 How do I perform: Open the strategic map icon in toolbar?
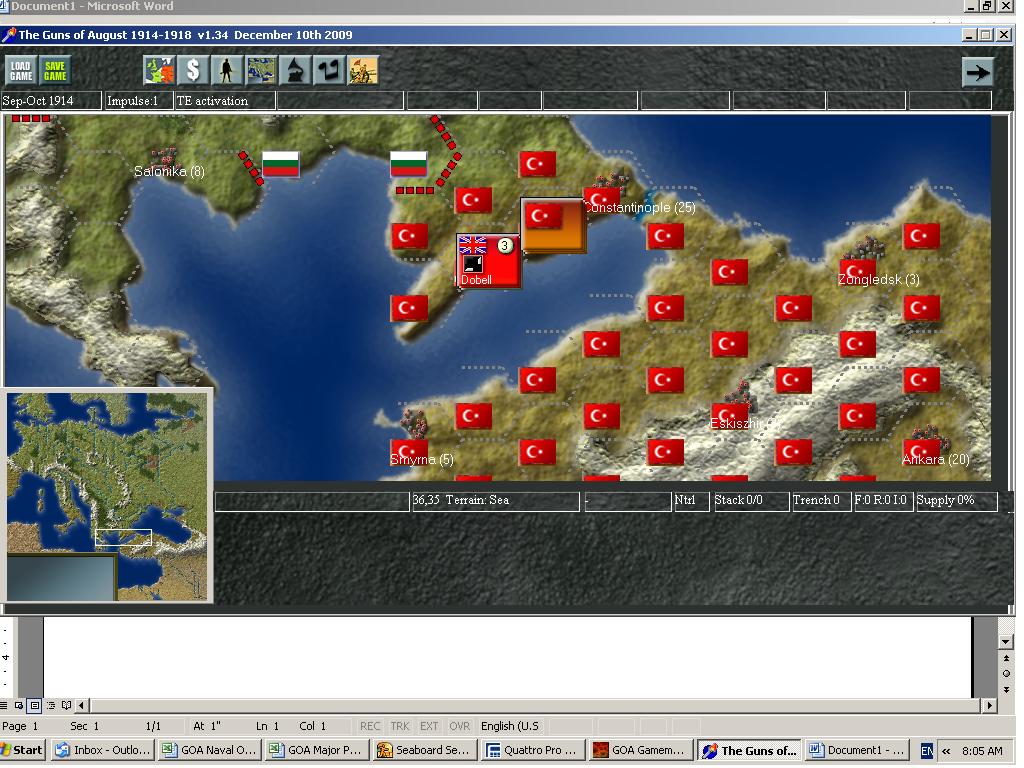[261, 71]
